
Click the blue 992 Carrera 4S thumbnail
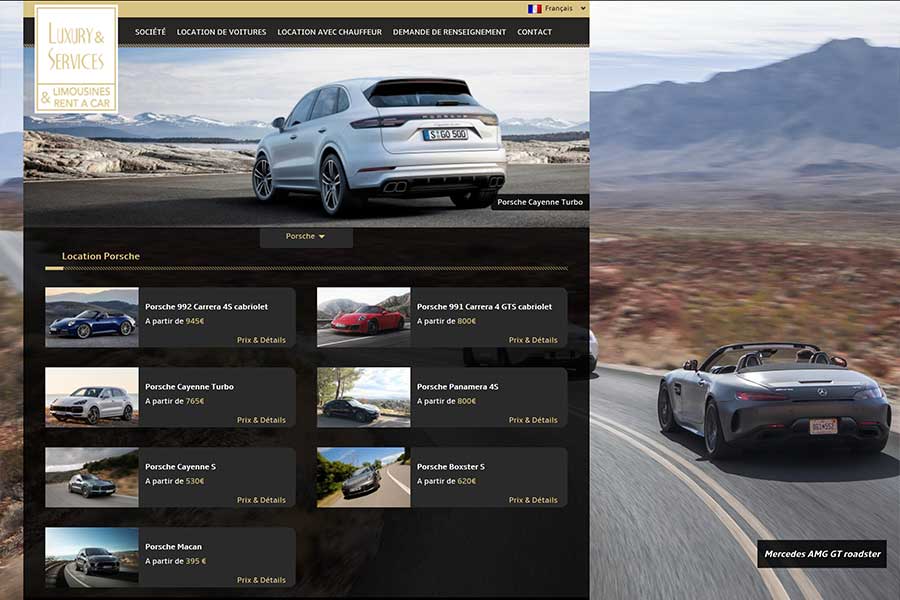point(92,318)
